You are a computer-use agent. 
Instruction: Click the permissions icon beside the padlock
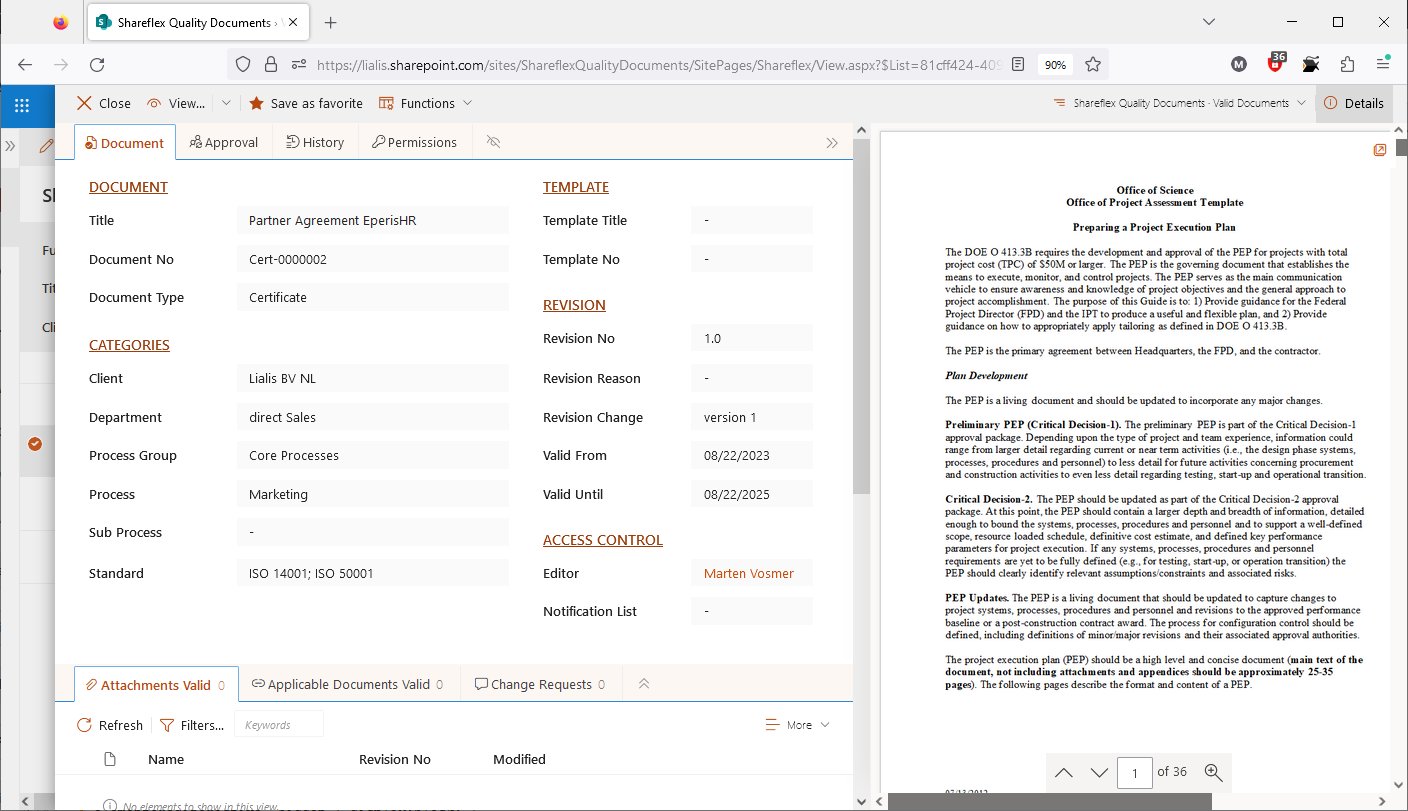point(298,64)
